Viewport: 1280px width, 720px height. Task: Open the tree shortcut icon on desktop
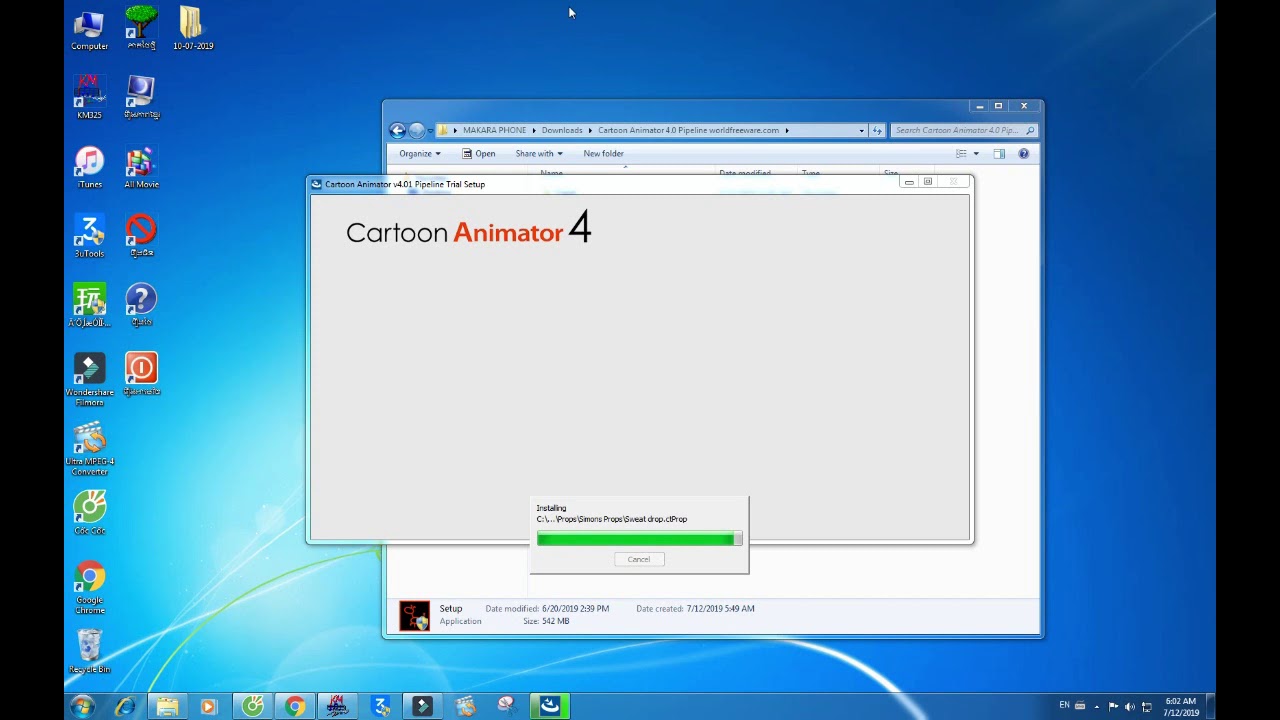141,28
